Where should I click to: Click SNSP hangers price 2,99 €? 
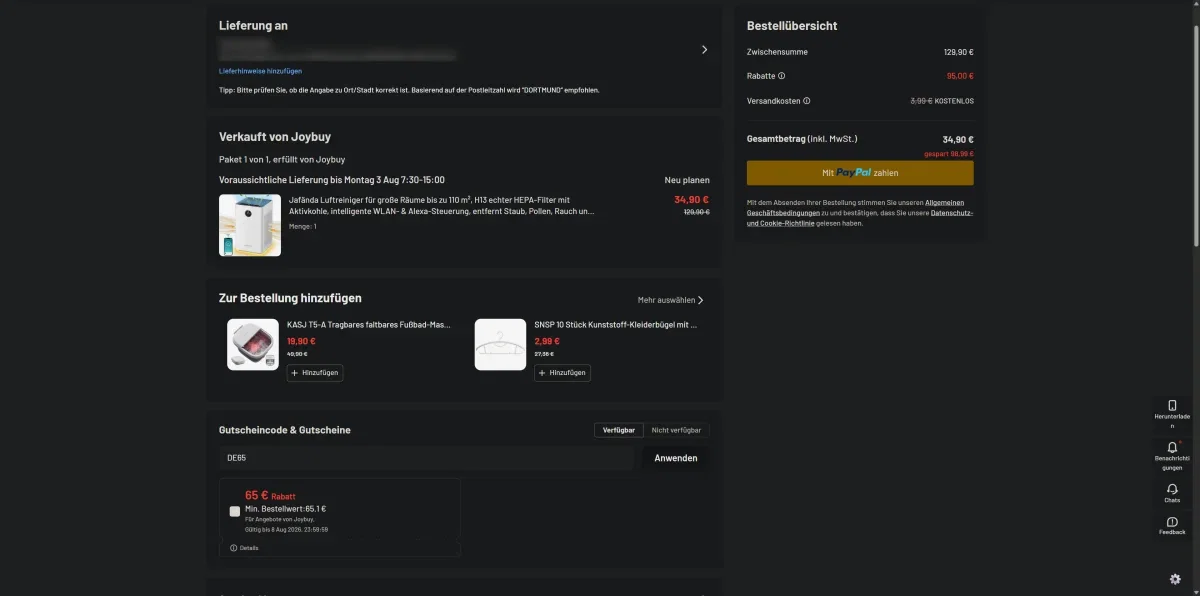(x=548, y=341)
